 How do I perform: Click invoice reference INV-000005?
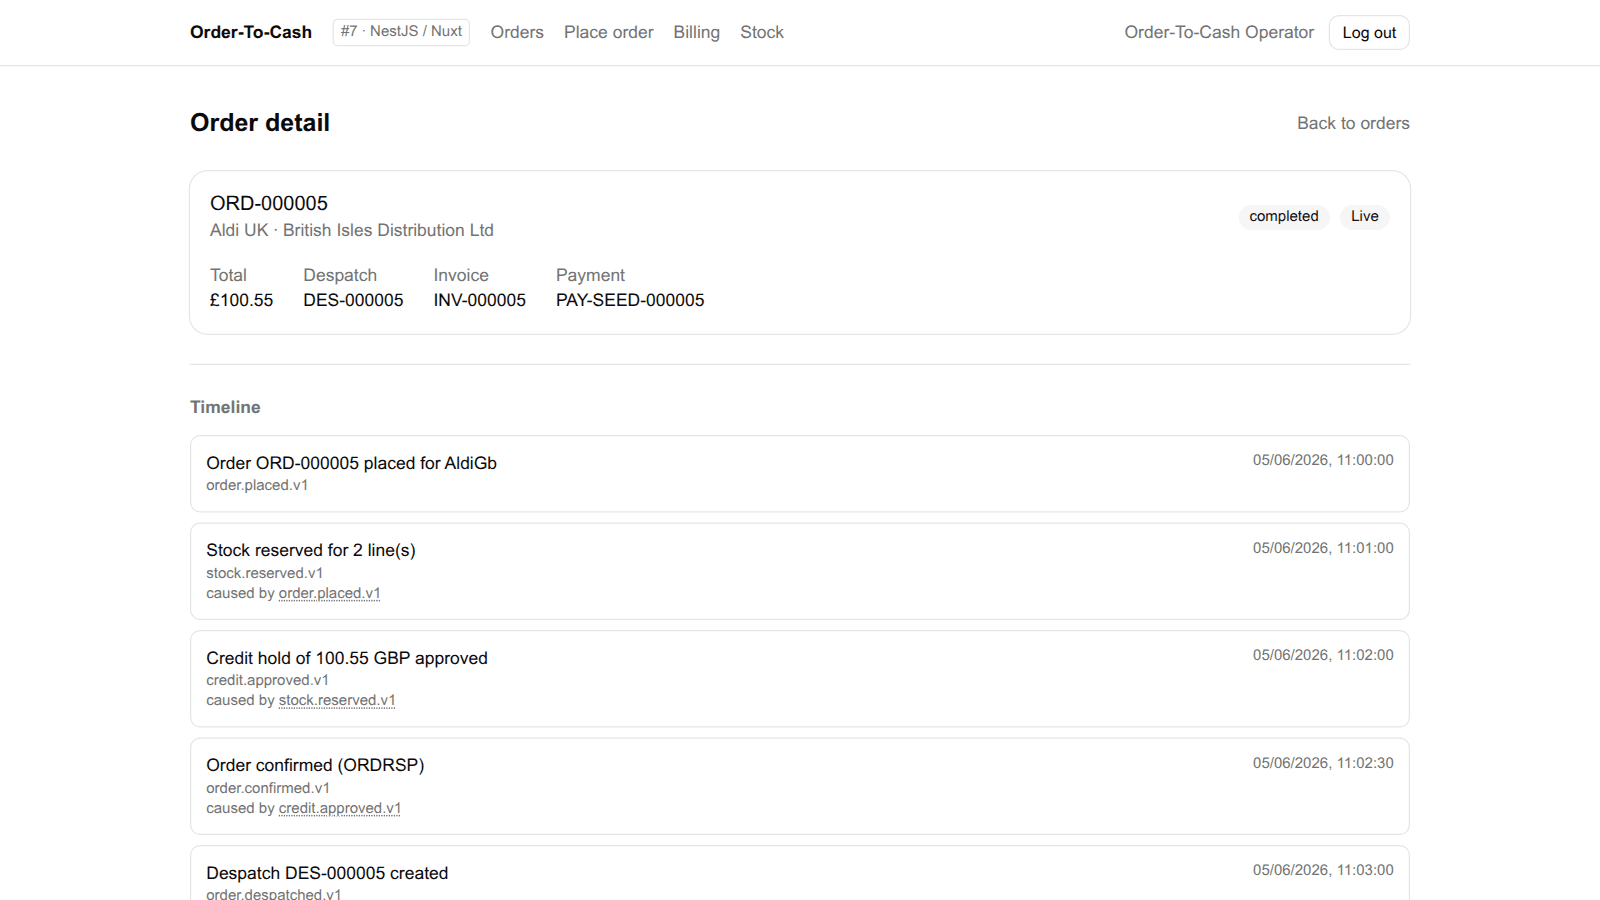(479, 300)
